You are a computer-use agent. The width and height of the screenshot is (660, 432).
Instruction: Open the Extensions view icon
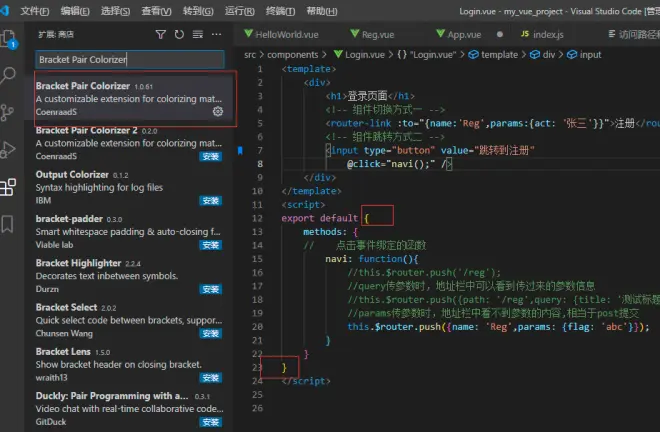pos(8,187)
